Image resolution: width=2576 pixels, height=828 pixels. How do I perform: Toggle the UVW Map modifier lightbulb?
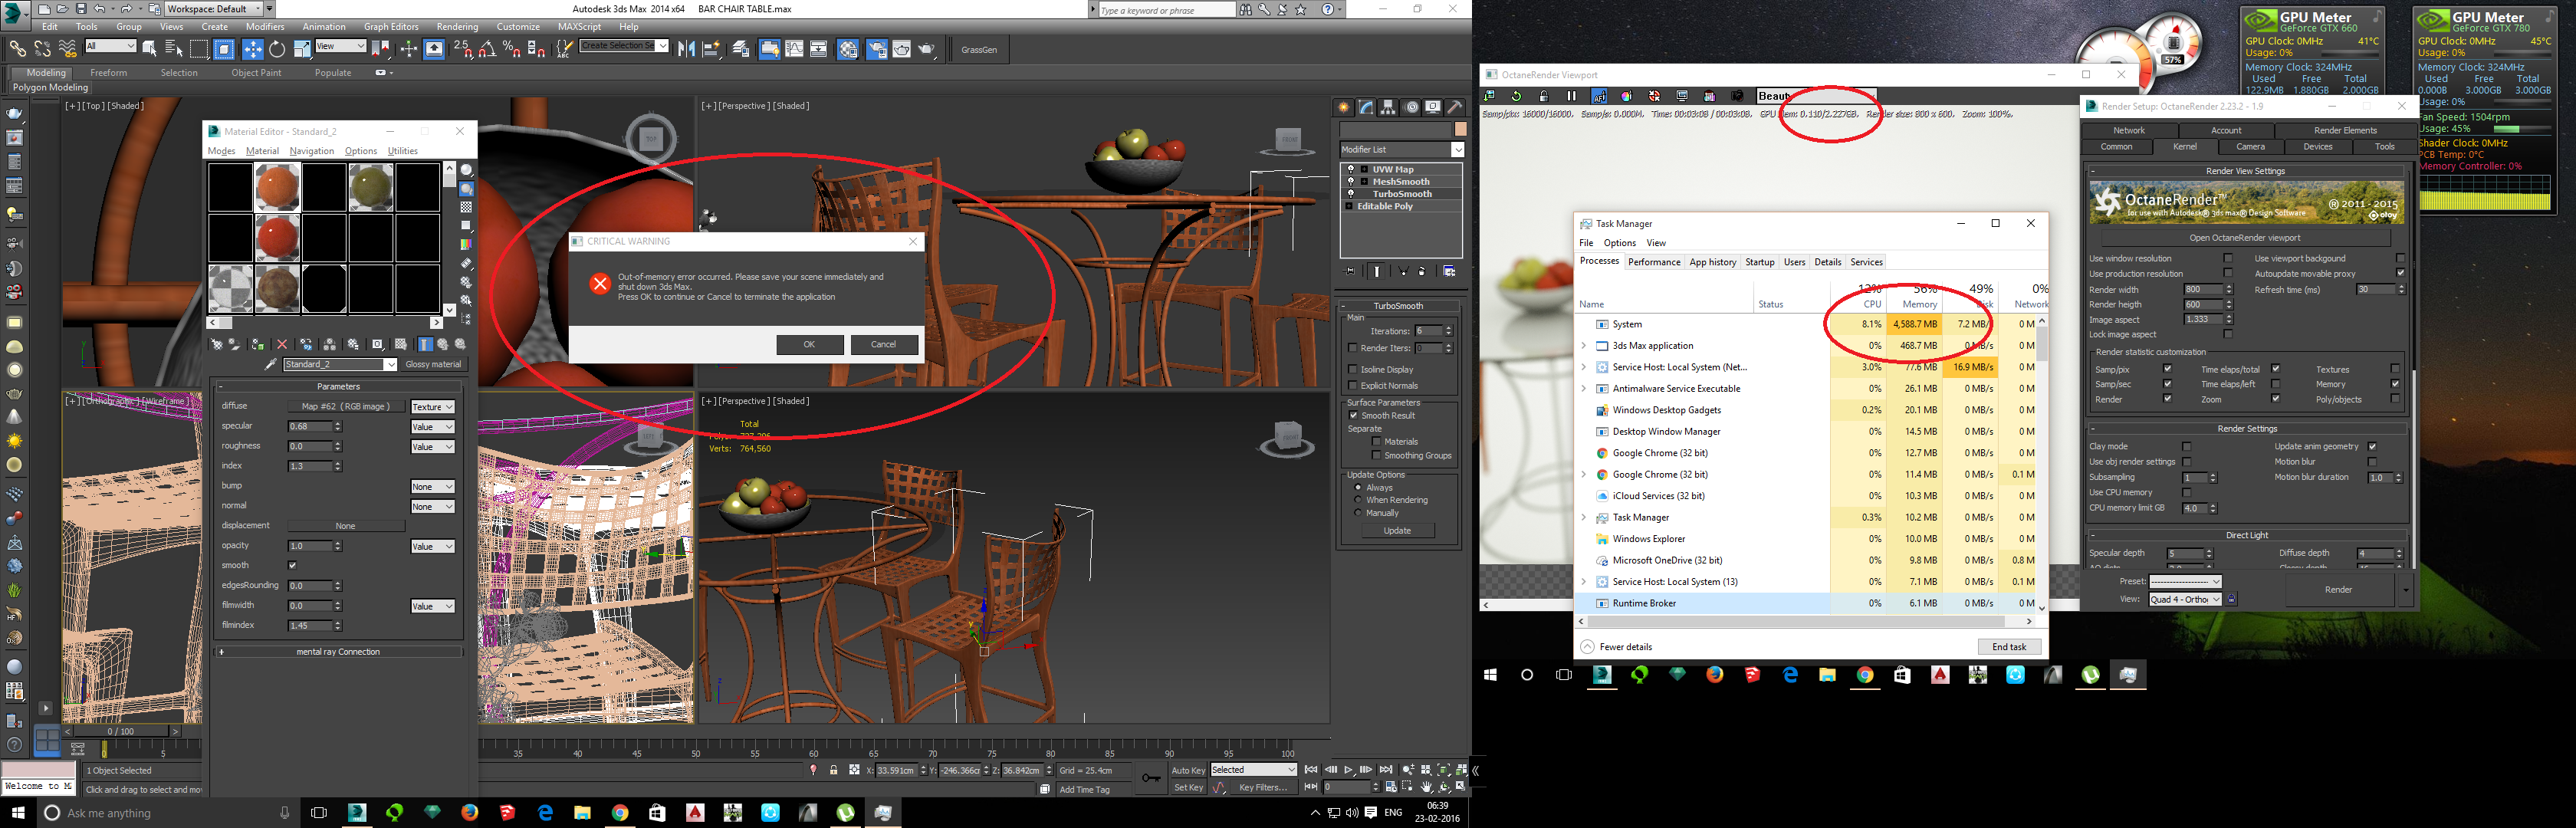1351,169
